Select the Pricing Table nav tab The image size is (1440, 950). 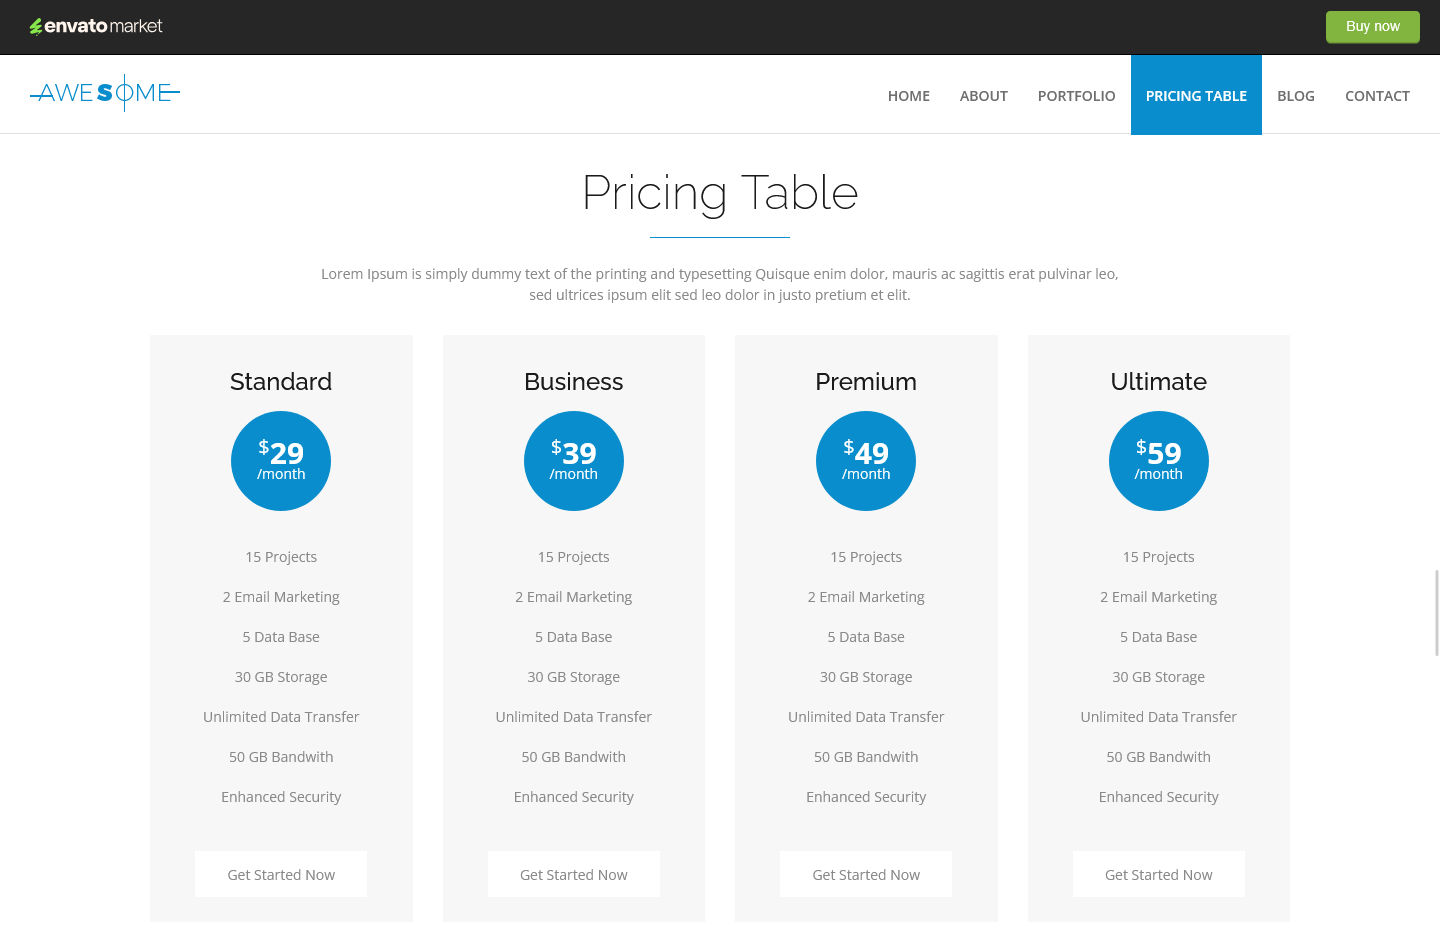(x=1196, y=95)
